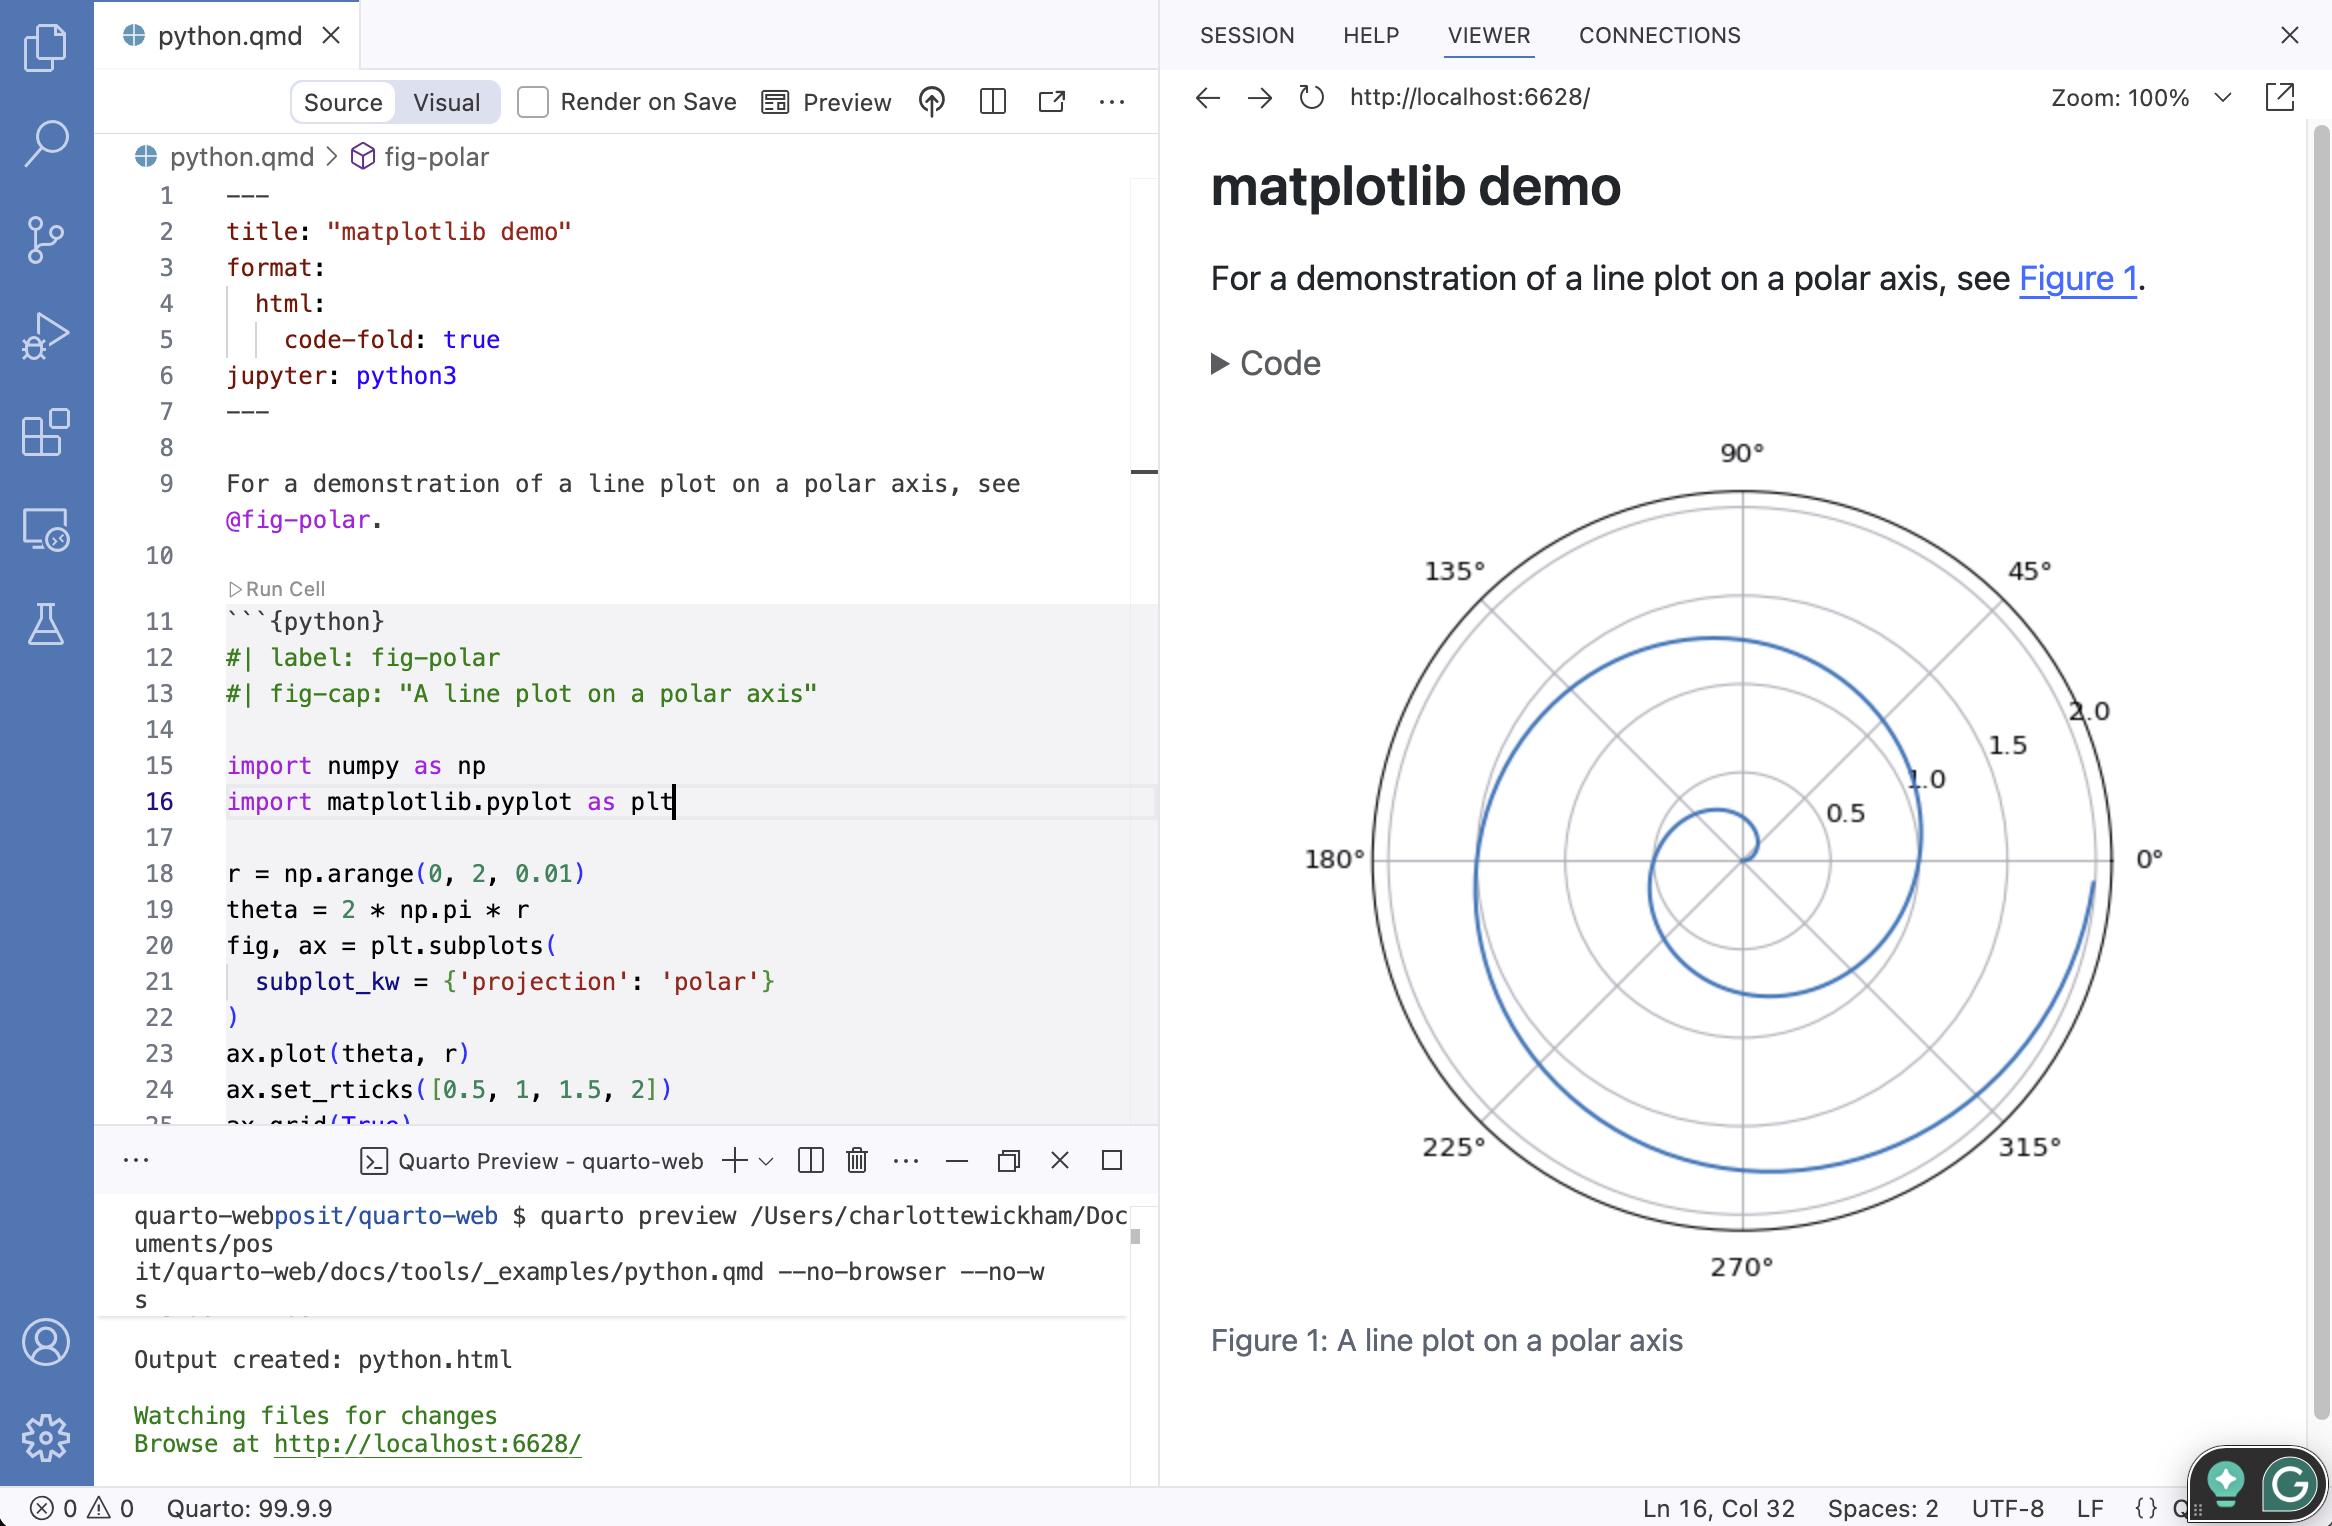Open the Run and Debug view

pos(46,337)
